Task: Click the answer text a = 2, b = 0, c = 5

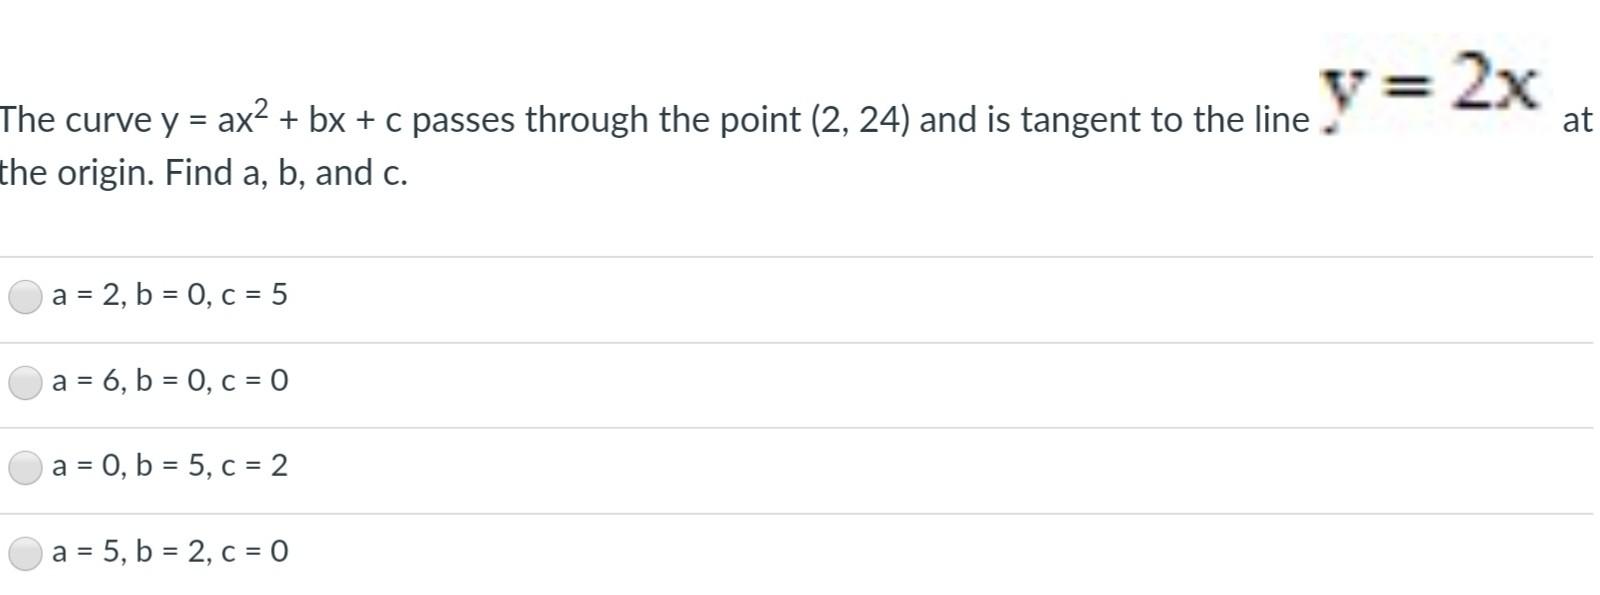Action: (x=168, y=296)
